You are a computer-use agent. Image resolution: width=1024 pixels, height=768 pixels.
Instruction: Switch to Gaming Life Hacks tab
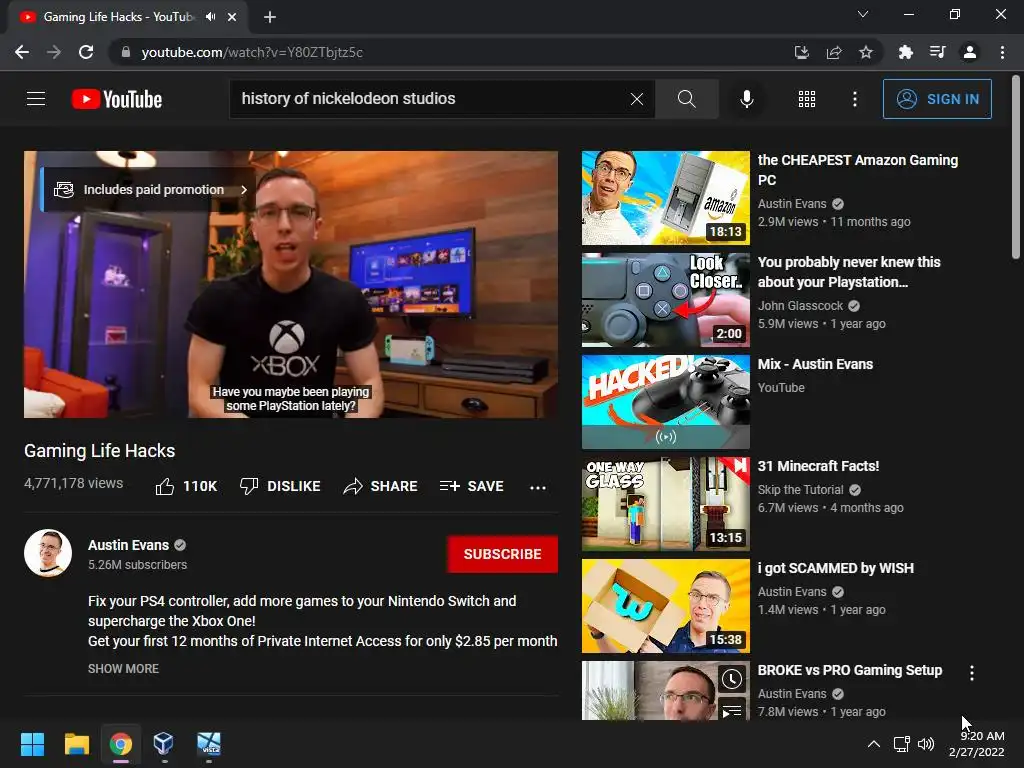[119, 17]
